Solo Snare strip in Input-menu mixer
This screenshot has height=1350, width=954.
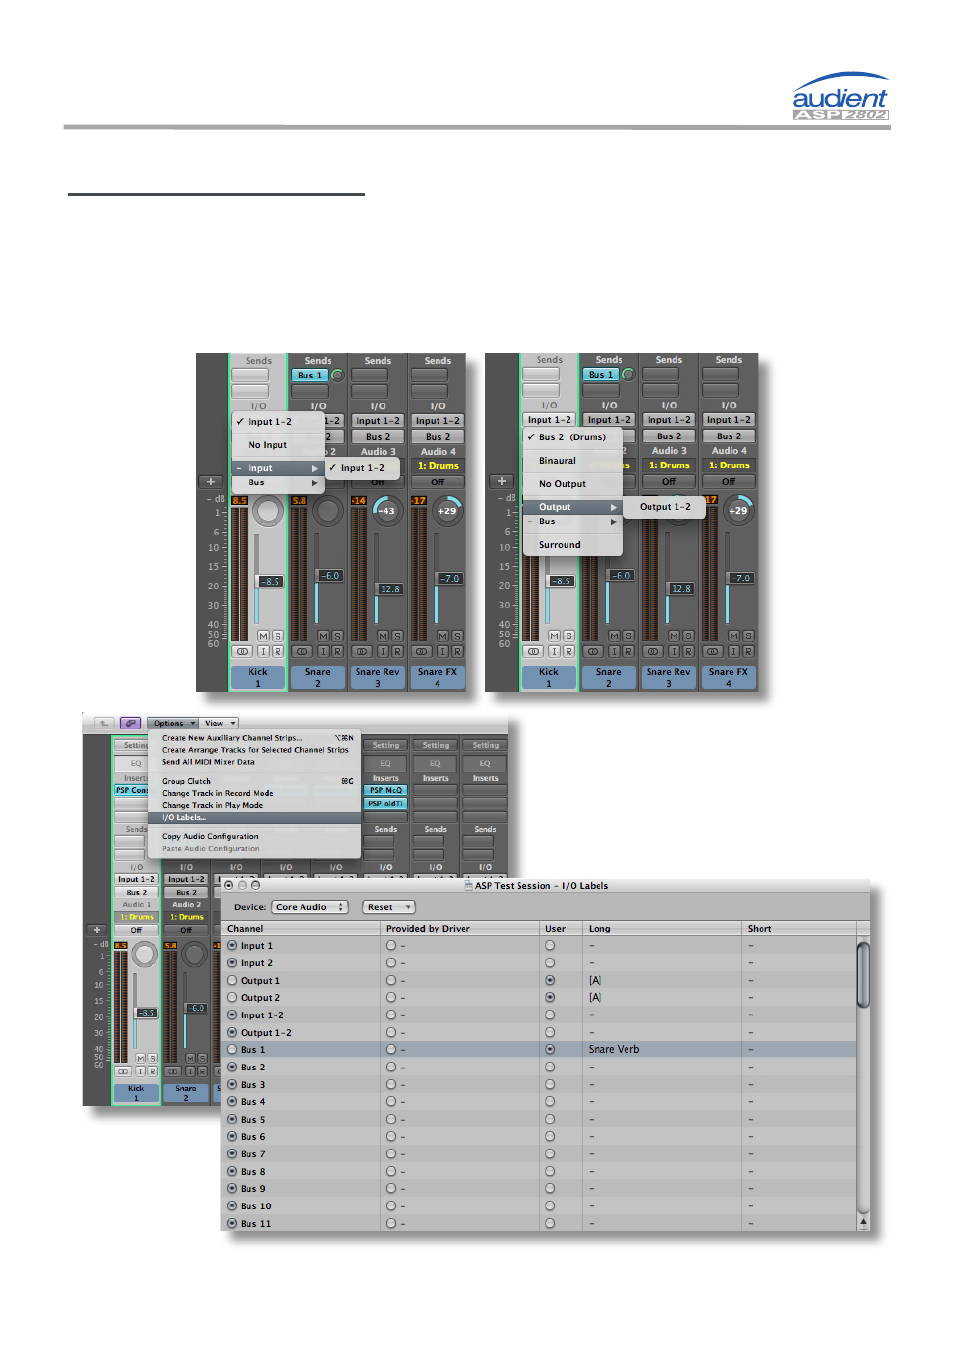[337, 636]
